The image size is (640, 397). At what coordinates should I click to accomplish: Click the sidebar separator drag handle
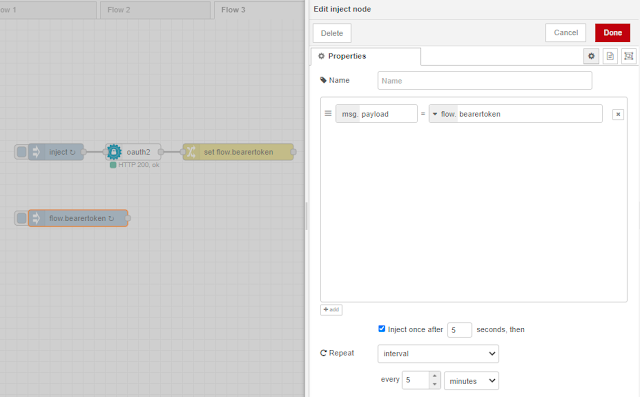point(307,216)
